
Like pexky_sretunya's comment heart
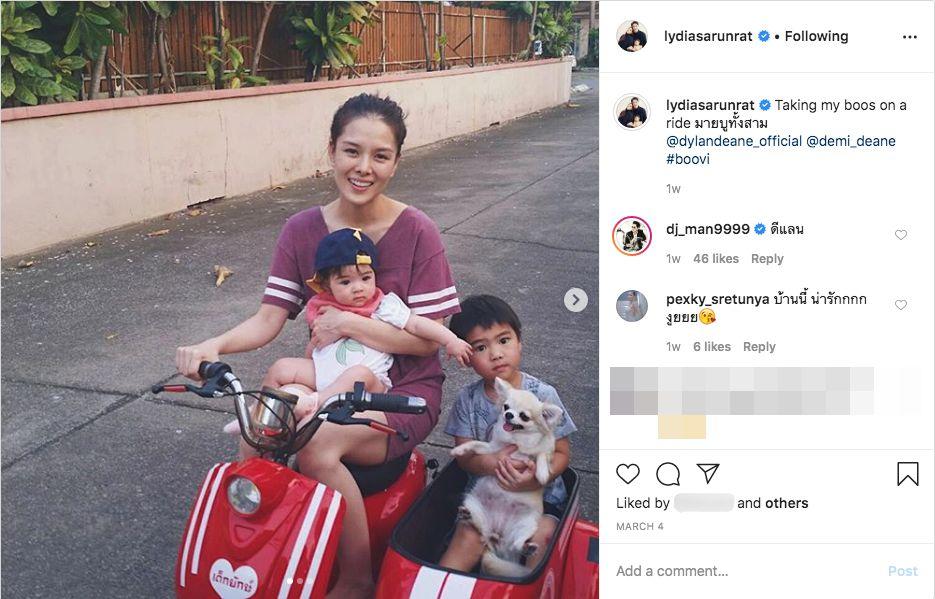[900, 305]
